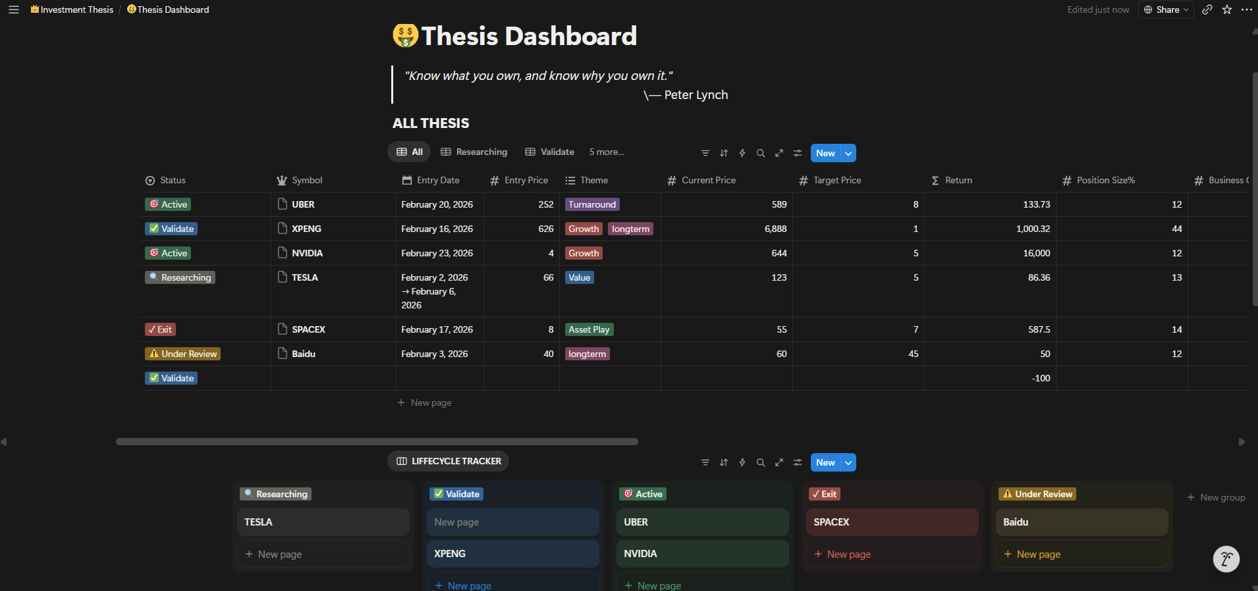Screen dimensions: 1258x591
Task: Star this page as favorite
Action: (1227, 10)
